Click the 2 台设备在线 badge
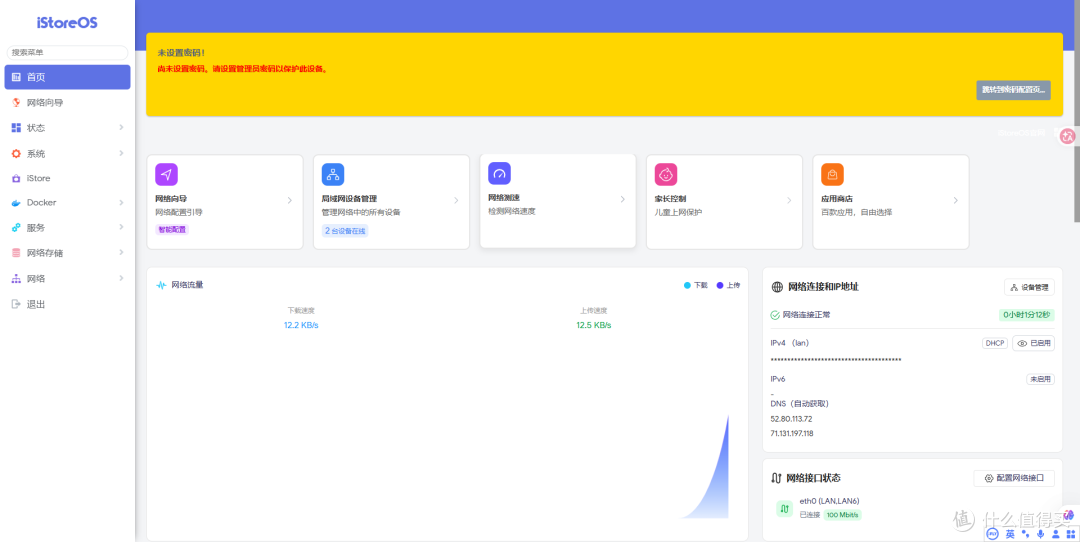The width and height of the screenshot is (1080, 542). (345, 231)
